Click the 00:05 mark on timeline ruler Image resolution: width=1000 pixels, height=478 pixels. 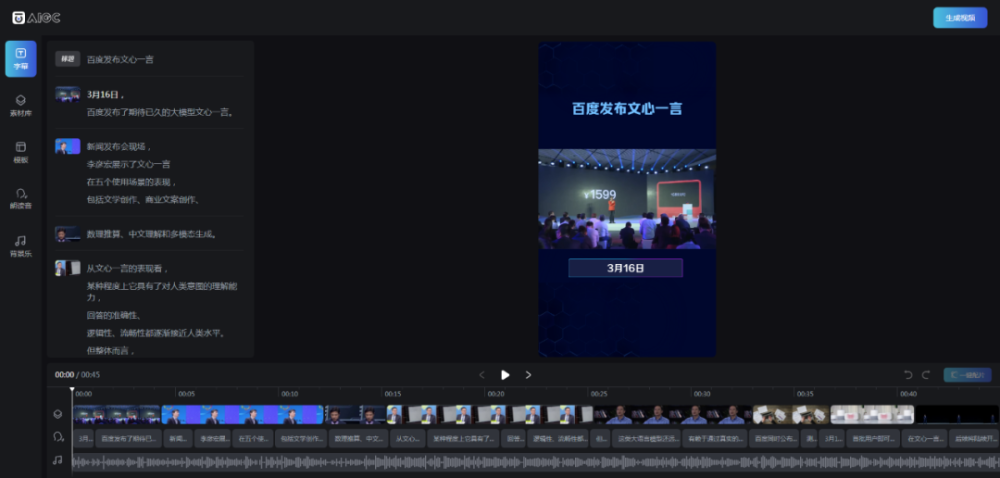click(186, 394)
